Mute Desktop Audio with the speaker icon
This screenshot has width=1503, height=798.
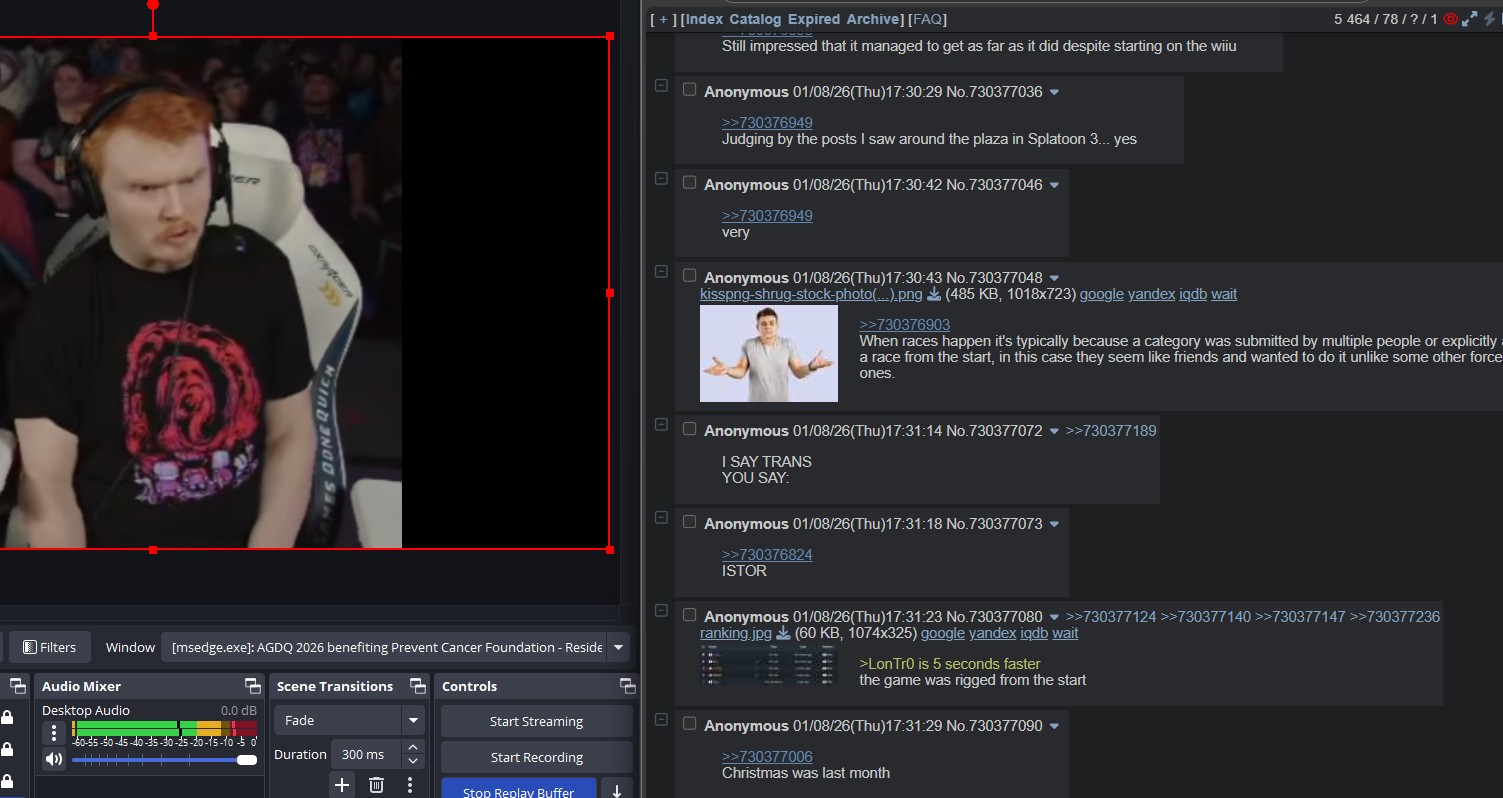54,759
